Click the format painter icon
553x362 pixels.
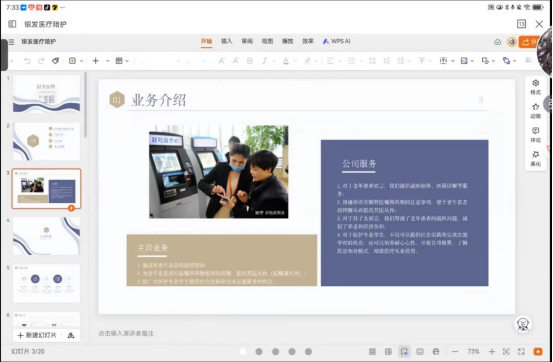coord(55,61)
